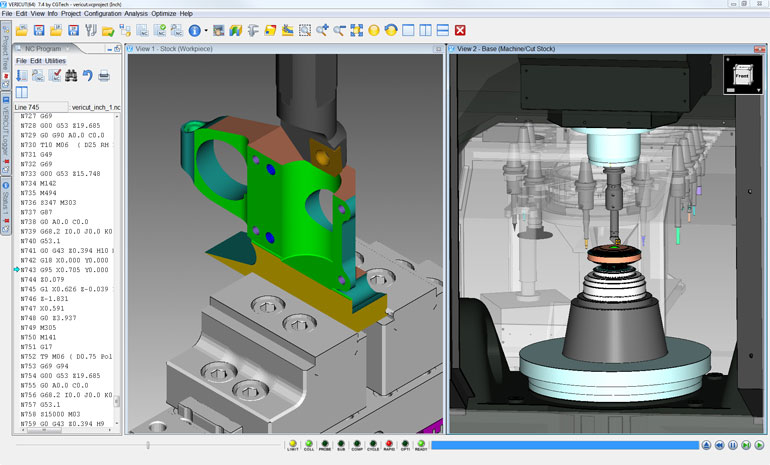Click the blue Info circle toolbar icon
This screenshot has width=770, height=465.
[x=194, y=31]
